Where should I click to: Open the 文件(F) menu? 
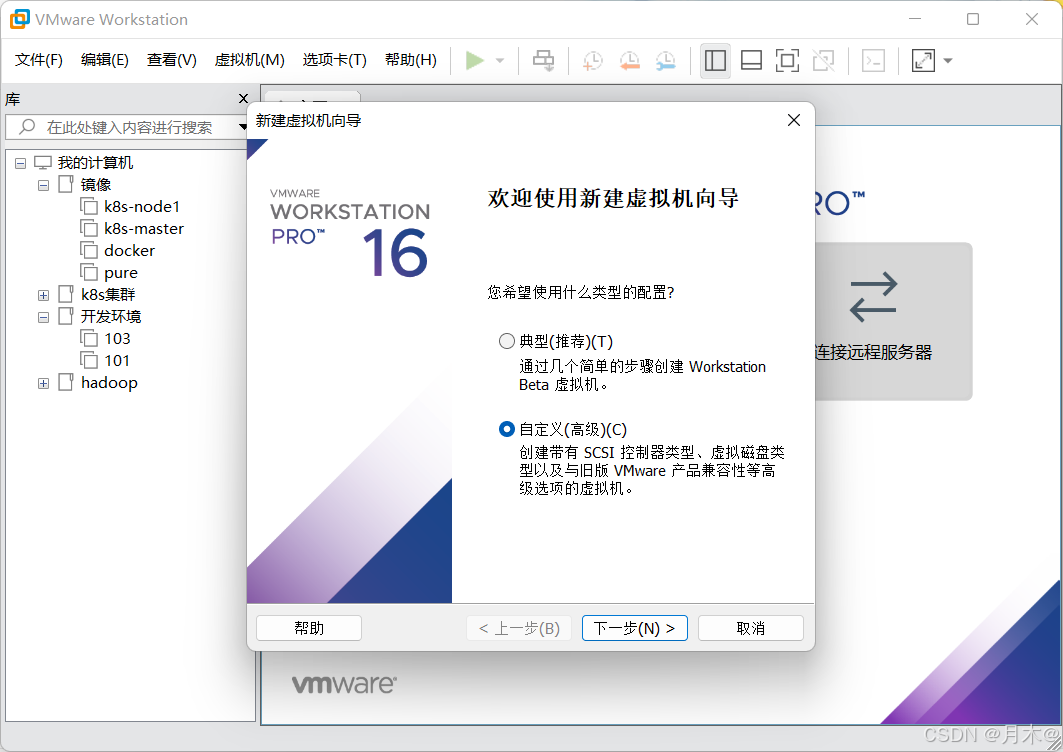(39, 60)
